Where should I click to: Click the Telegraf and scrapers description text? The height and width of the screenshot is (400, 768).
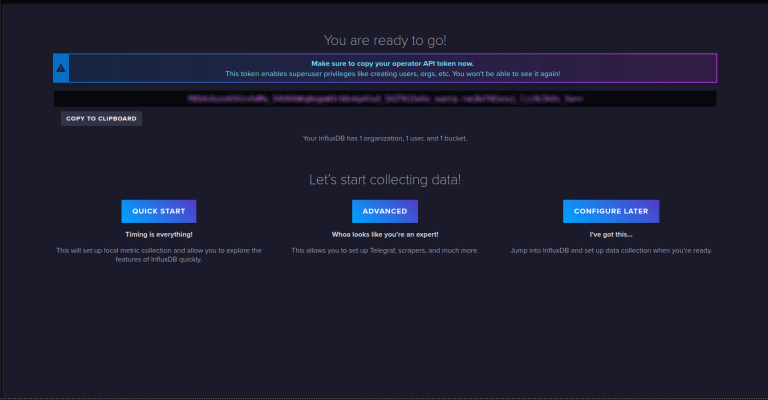tap(385, 250)
